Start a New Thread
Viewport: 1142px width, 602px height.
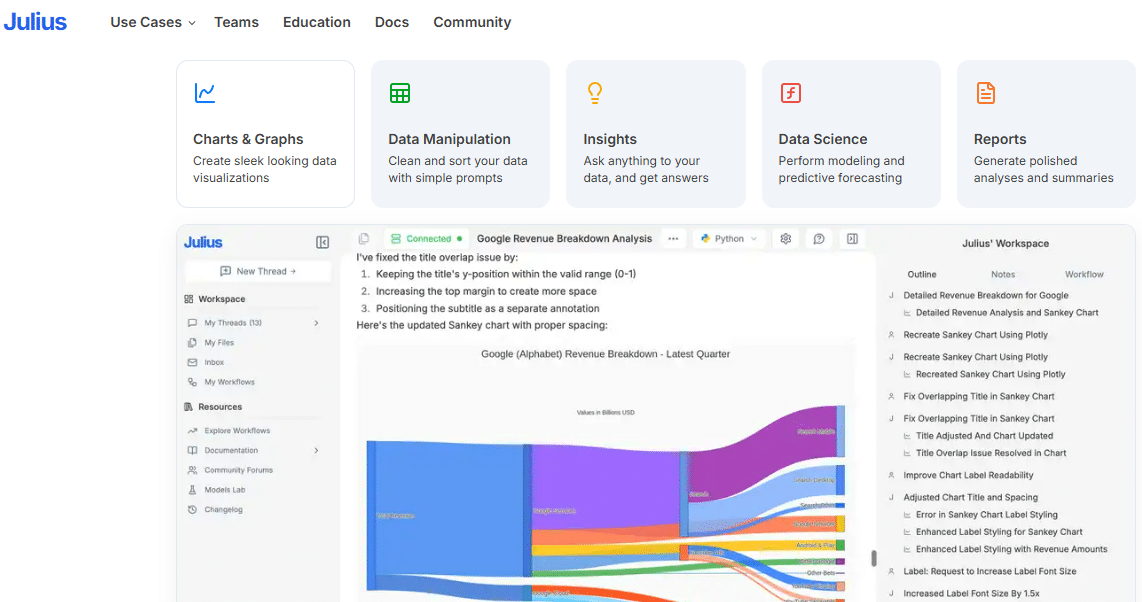pyautogui.click(x=258, y=272)
